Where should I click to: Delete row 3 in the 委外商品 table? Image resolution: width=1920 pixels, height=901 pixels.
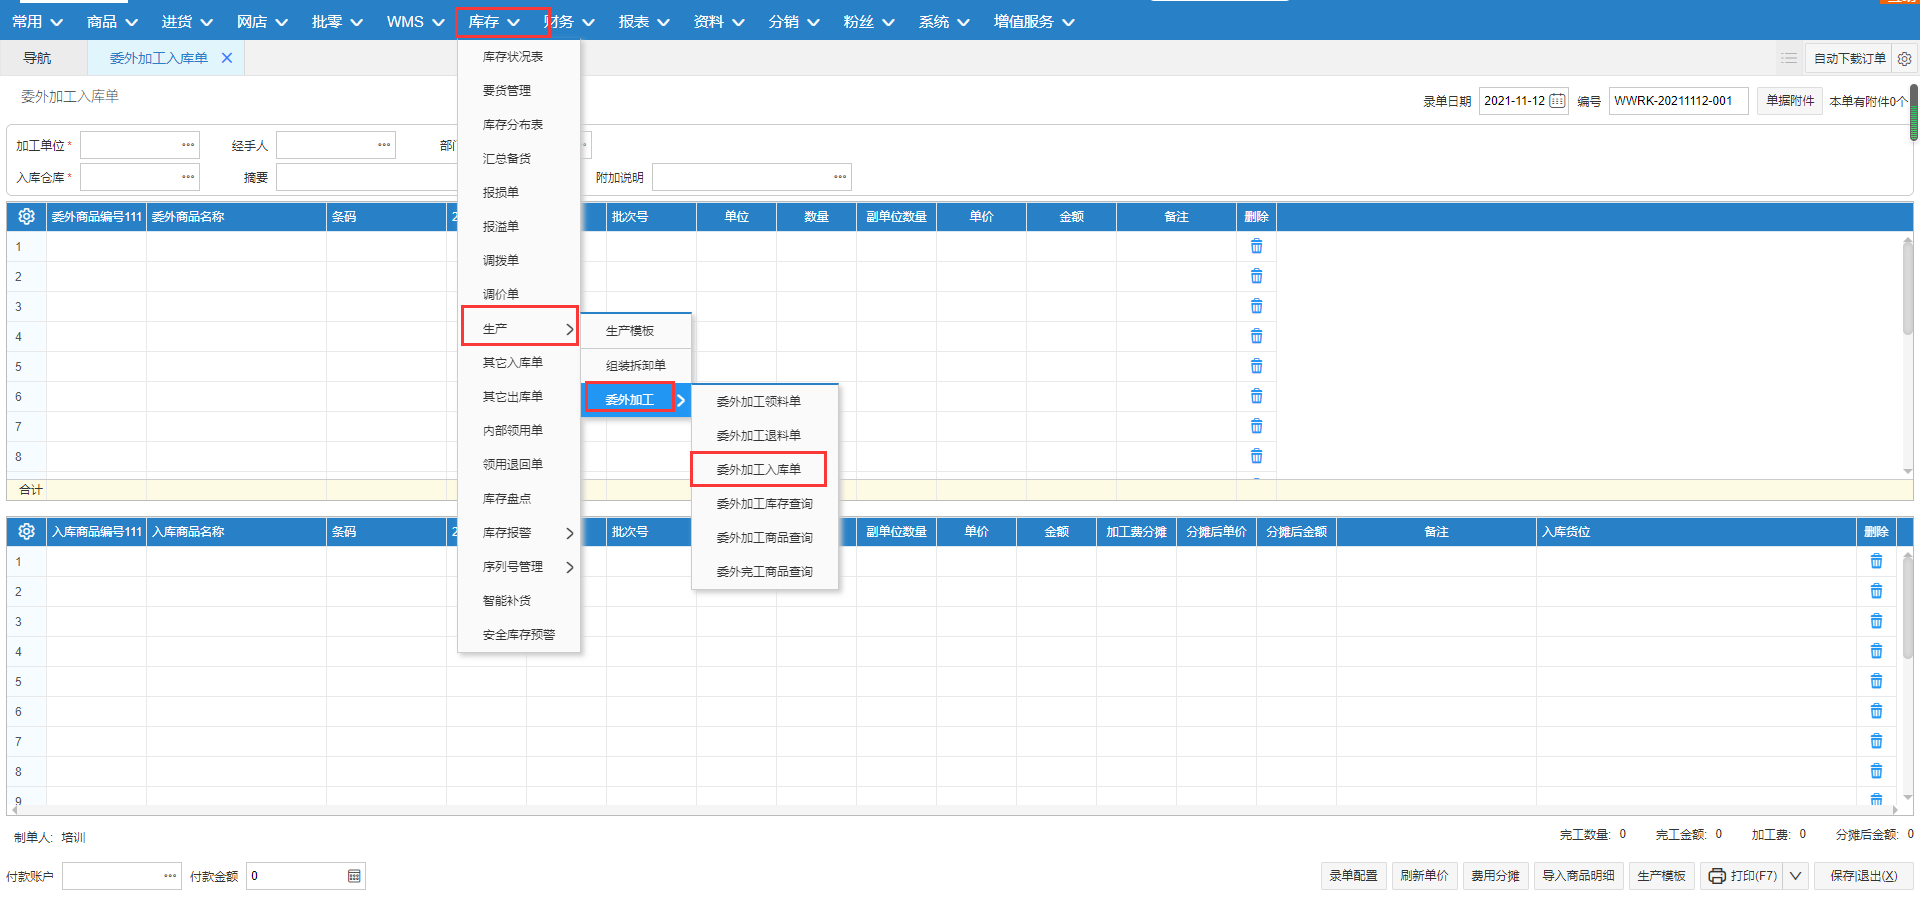pyautogui.click(x=1256, y=306)
